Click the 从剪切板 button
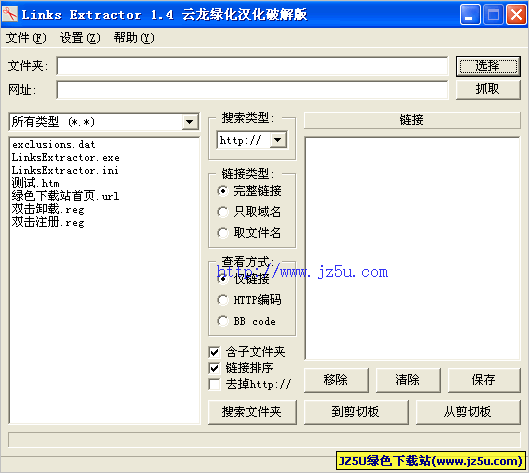The image size is (529, 473). coord(468,412)
